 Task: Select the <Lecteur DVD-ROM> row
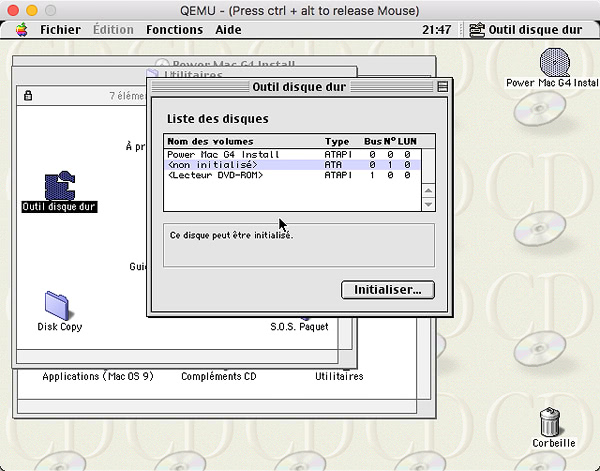pos(292,175)
